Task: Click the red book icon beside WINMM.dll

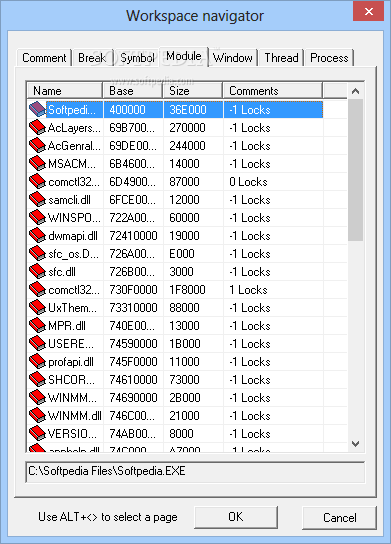Action: (x=37, y=416)
